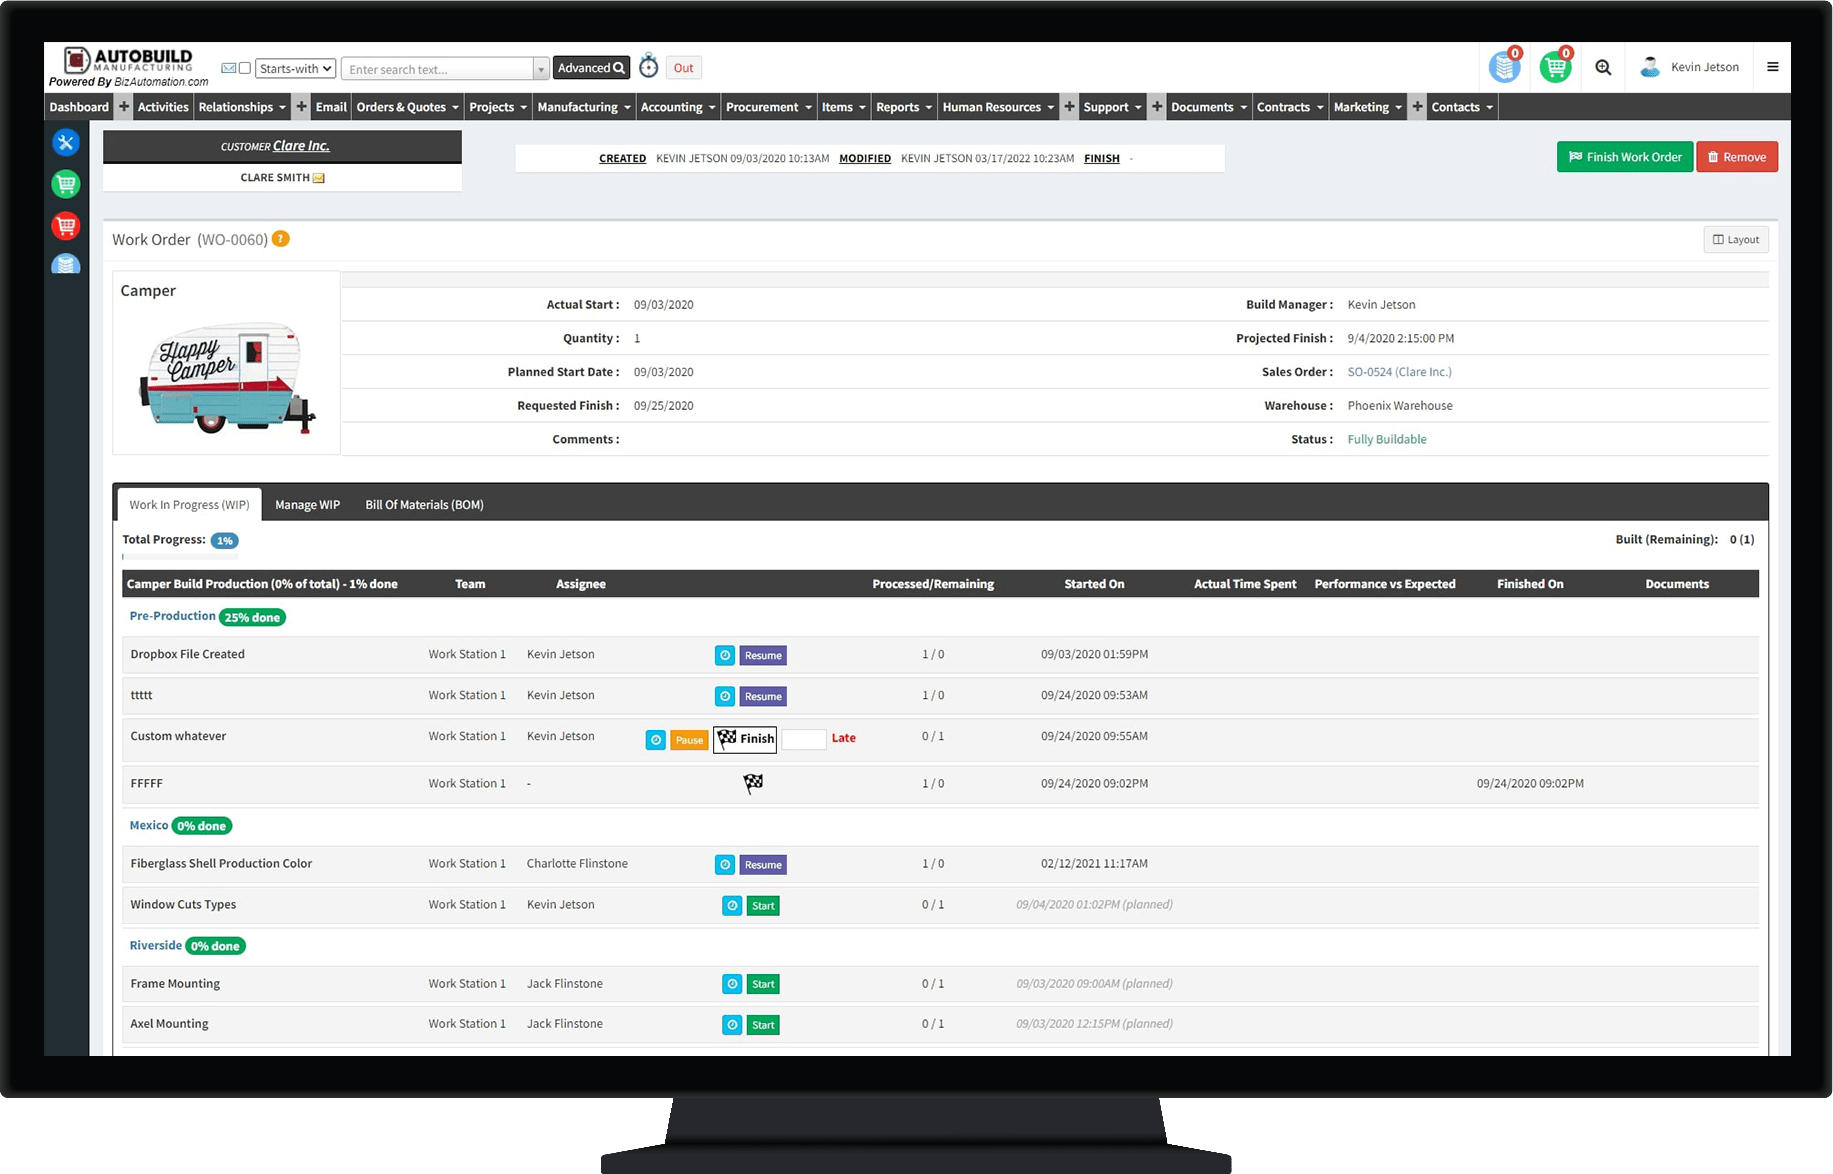Click the clock icon in ttttt row

pyautogui.click(x=725, y=697)
